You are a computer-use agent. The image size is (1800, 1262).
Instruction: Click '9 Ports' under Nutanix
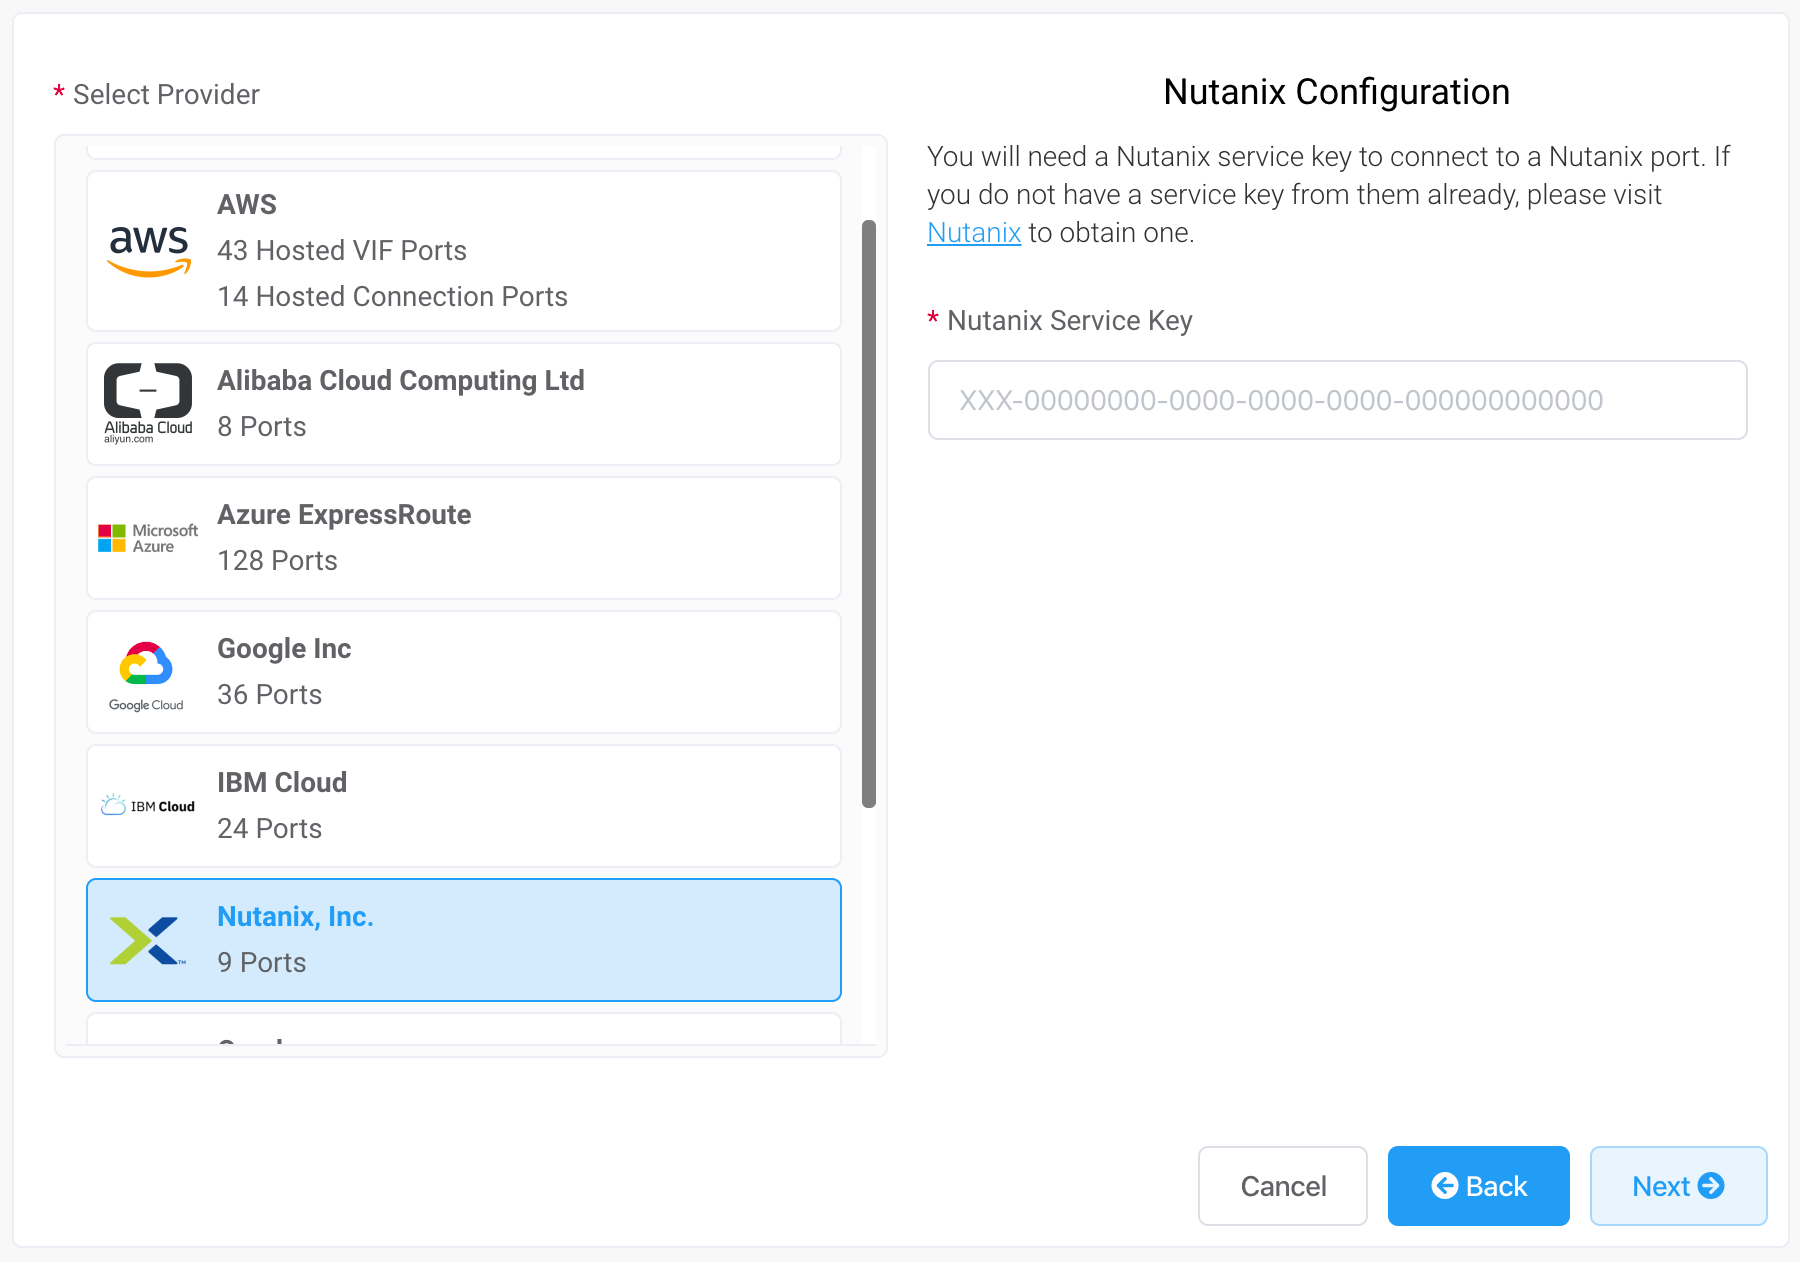click(x=261, y=962)
